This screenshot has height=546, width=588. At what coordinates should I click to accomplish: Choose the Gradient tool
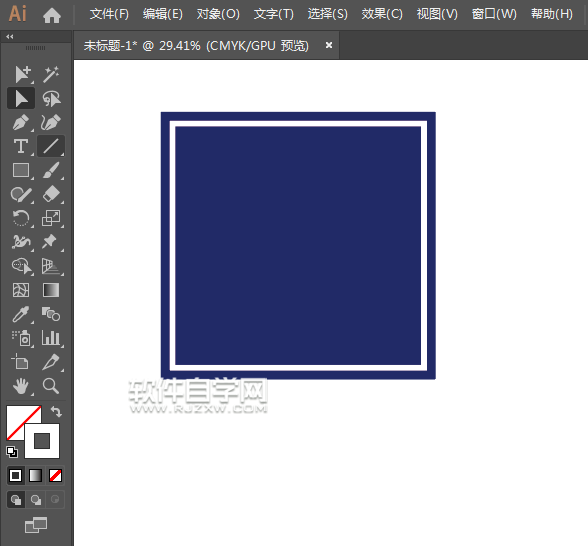pyautogui.click(x=51, y=290)
